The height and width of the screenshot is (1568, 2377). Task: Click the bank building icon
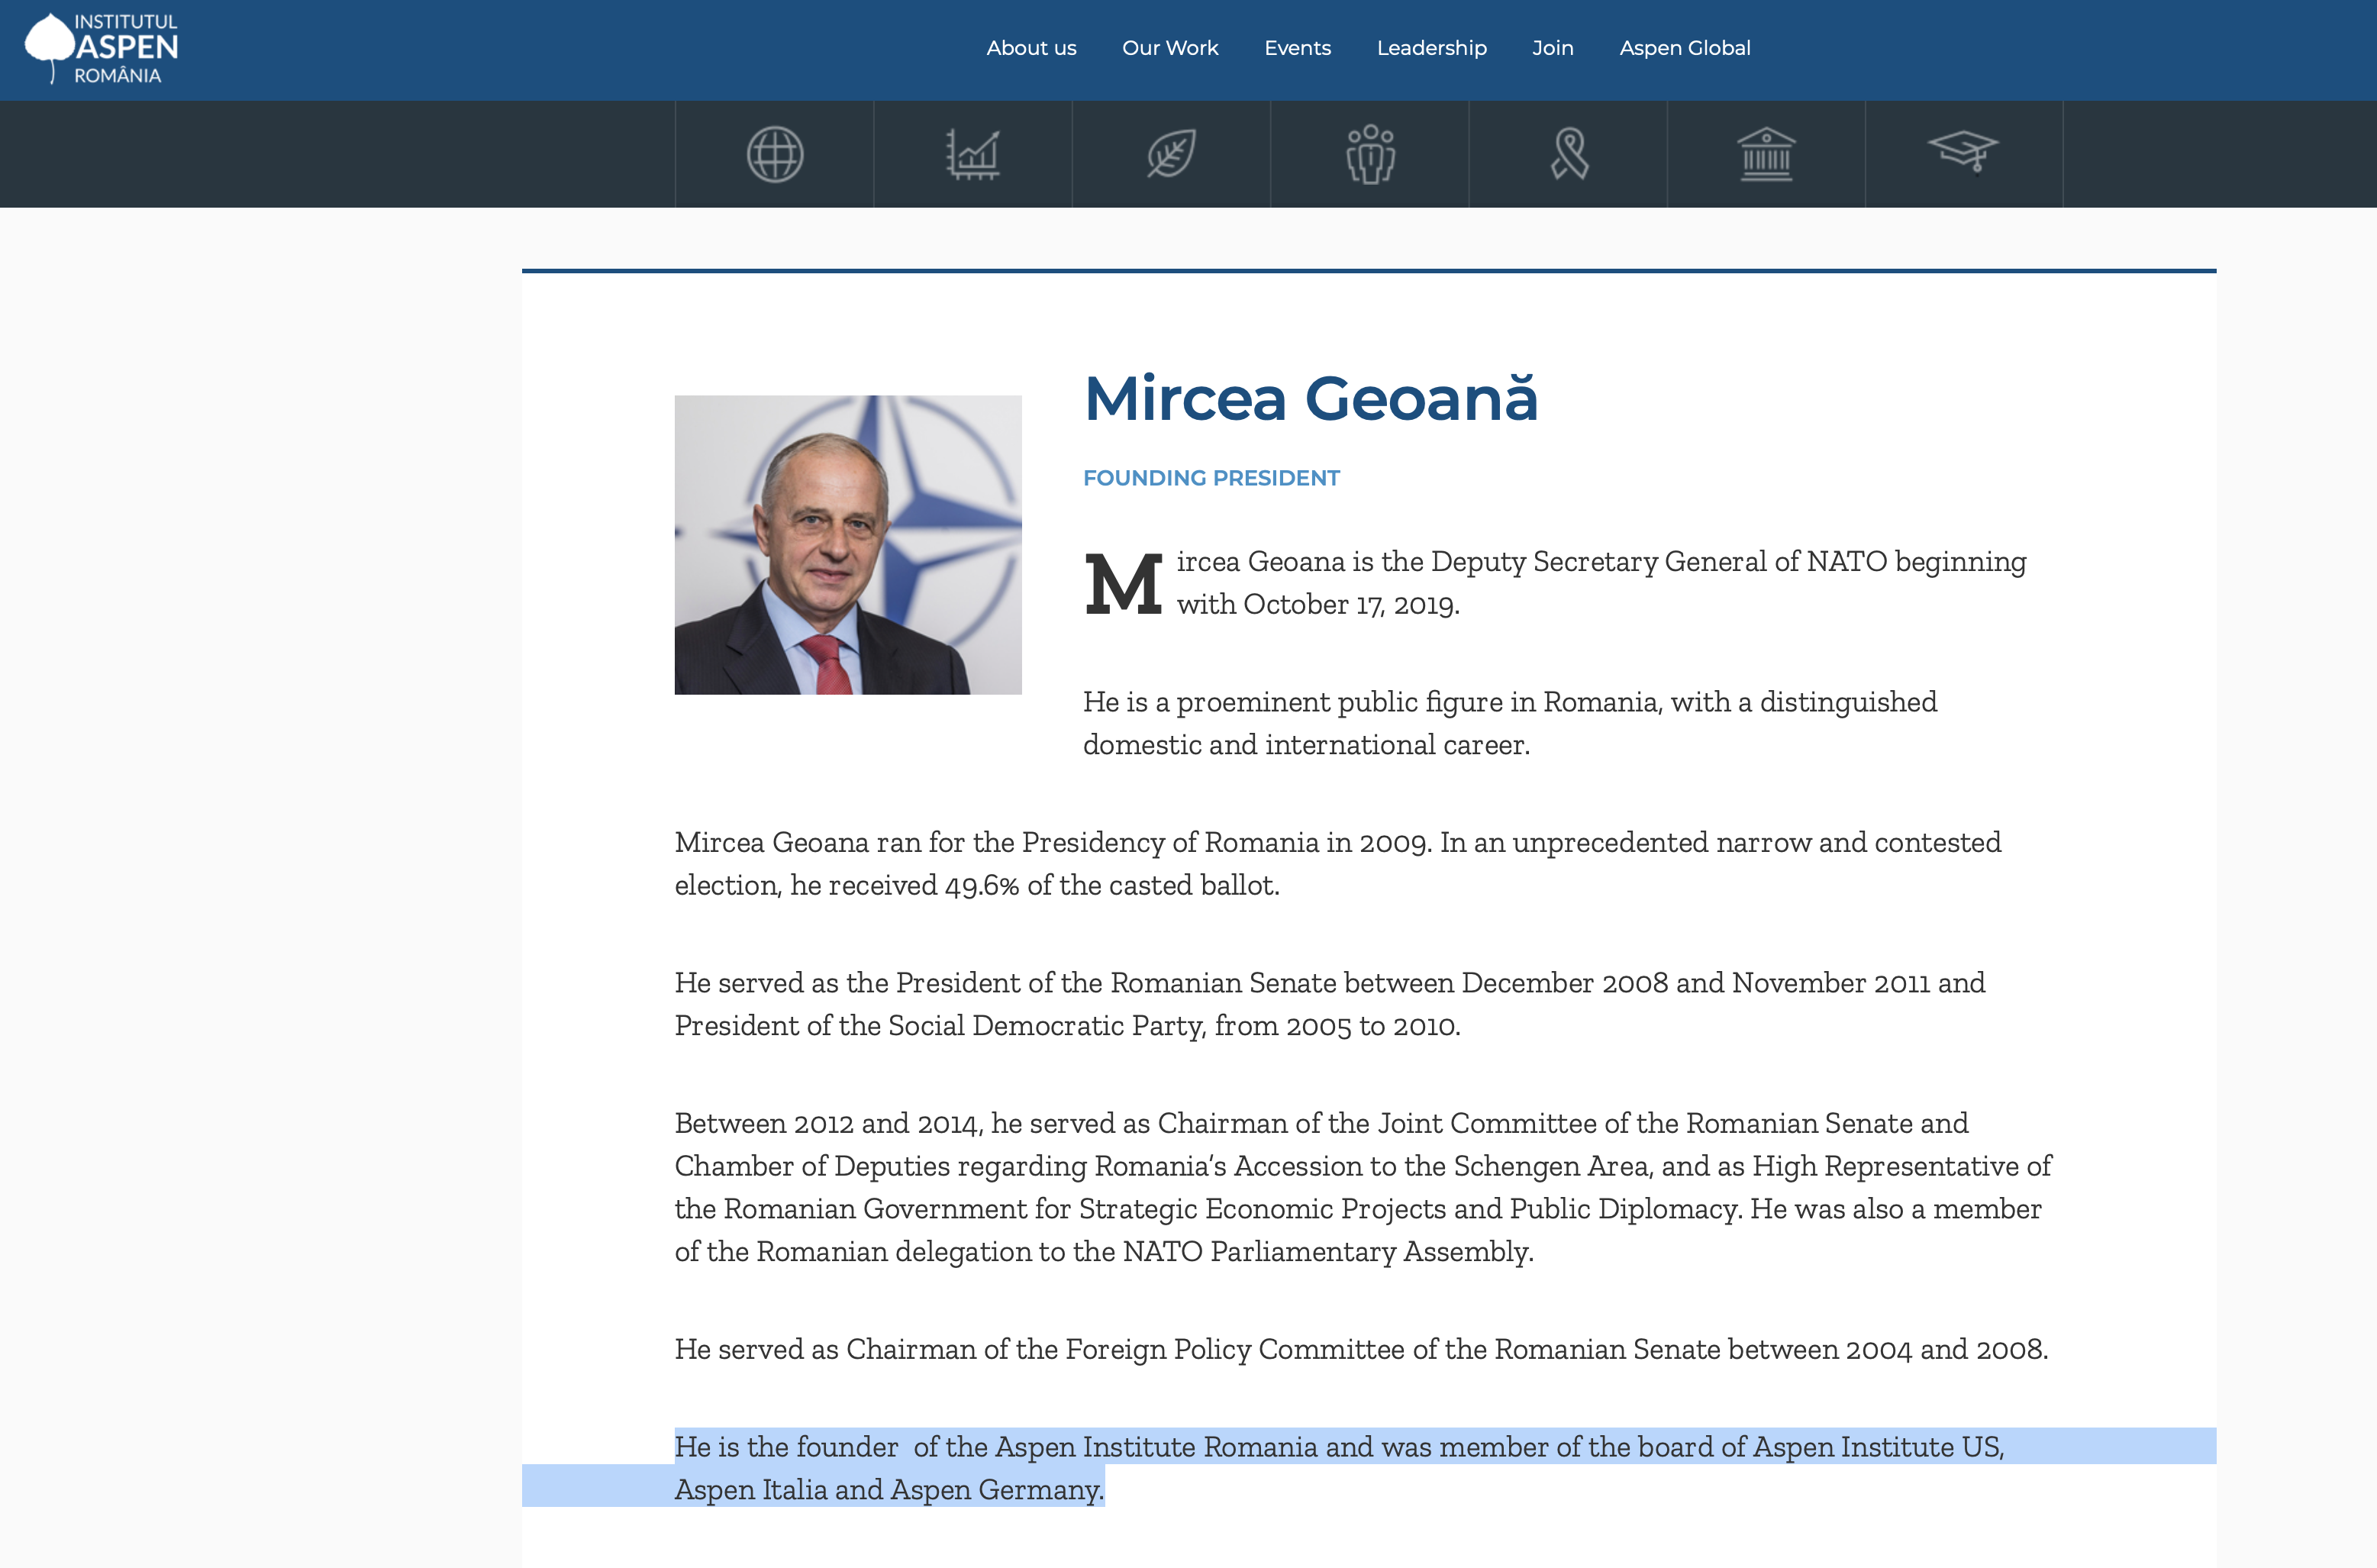(1766, 154)
